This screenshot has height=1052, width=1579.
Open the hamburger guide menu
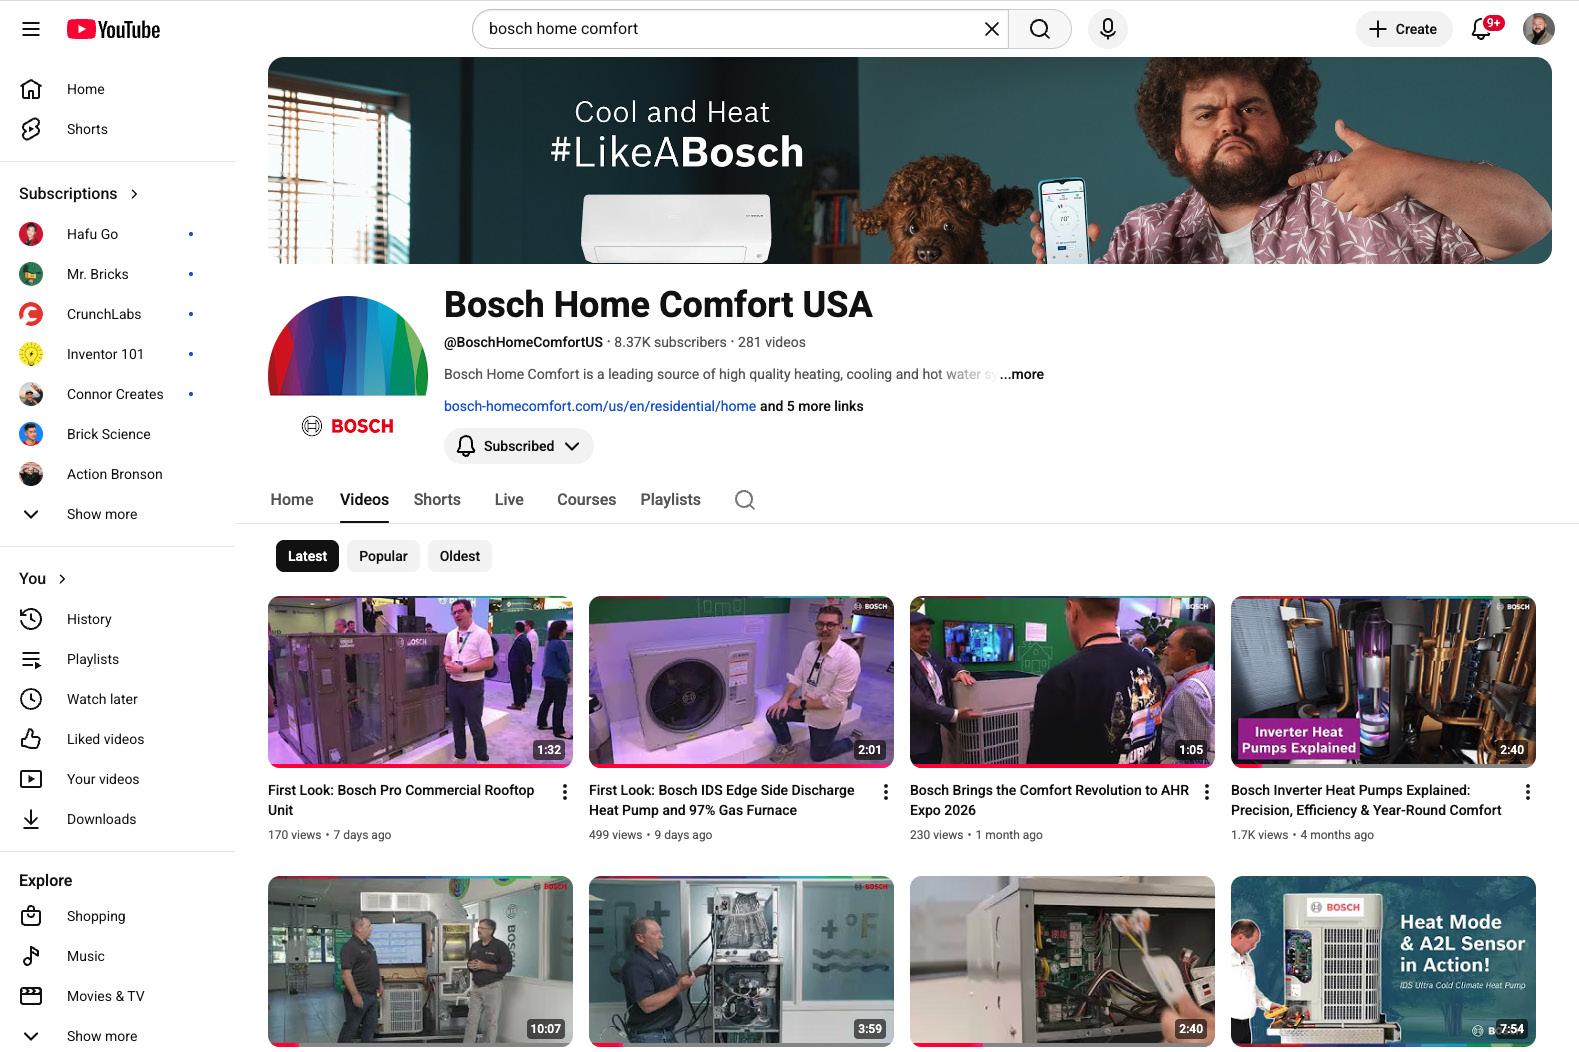(x=31, y=29)
